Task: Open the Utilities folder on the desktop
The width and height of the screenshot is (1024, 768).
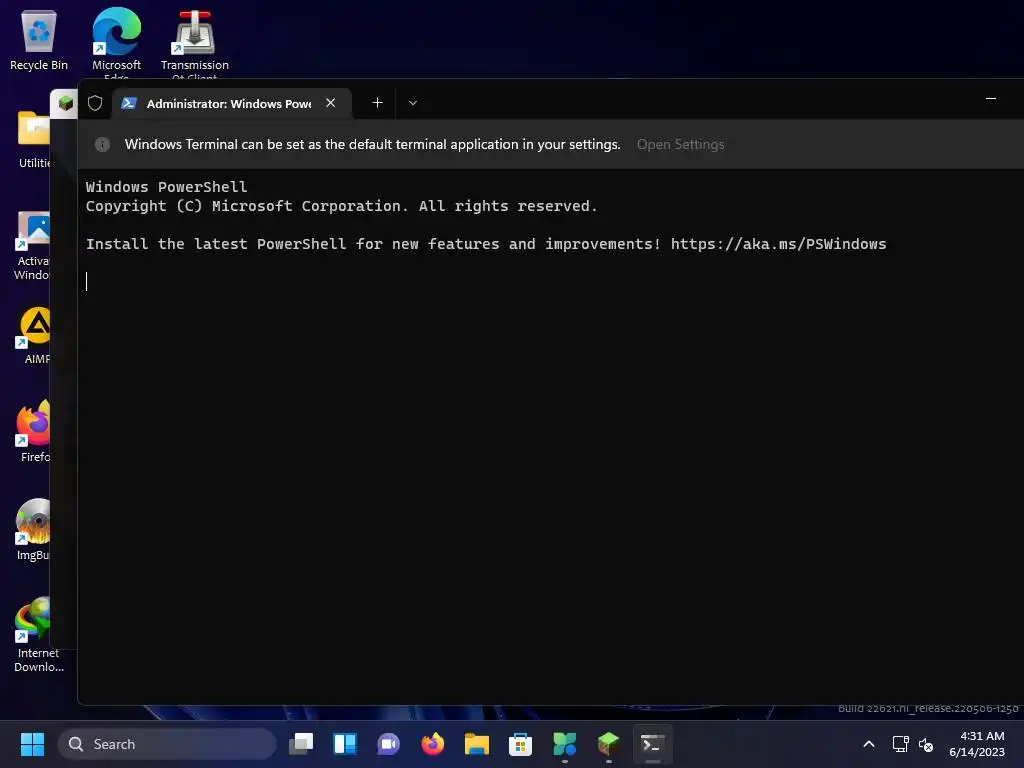Action: coord(34,138)
